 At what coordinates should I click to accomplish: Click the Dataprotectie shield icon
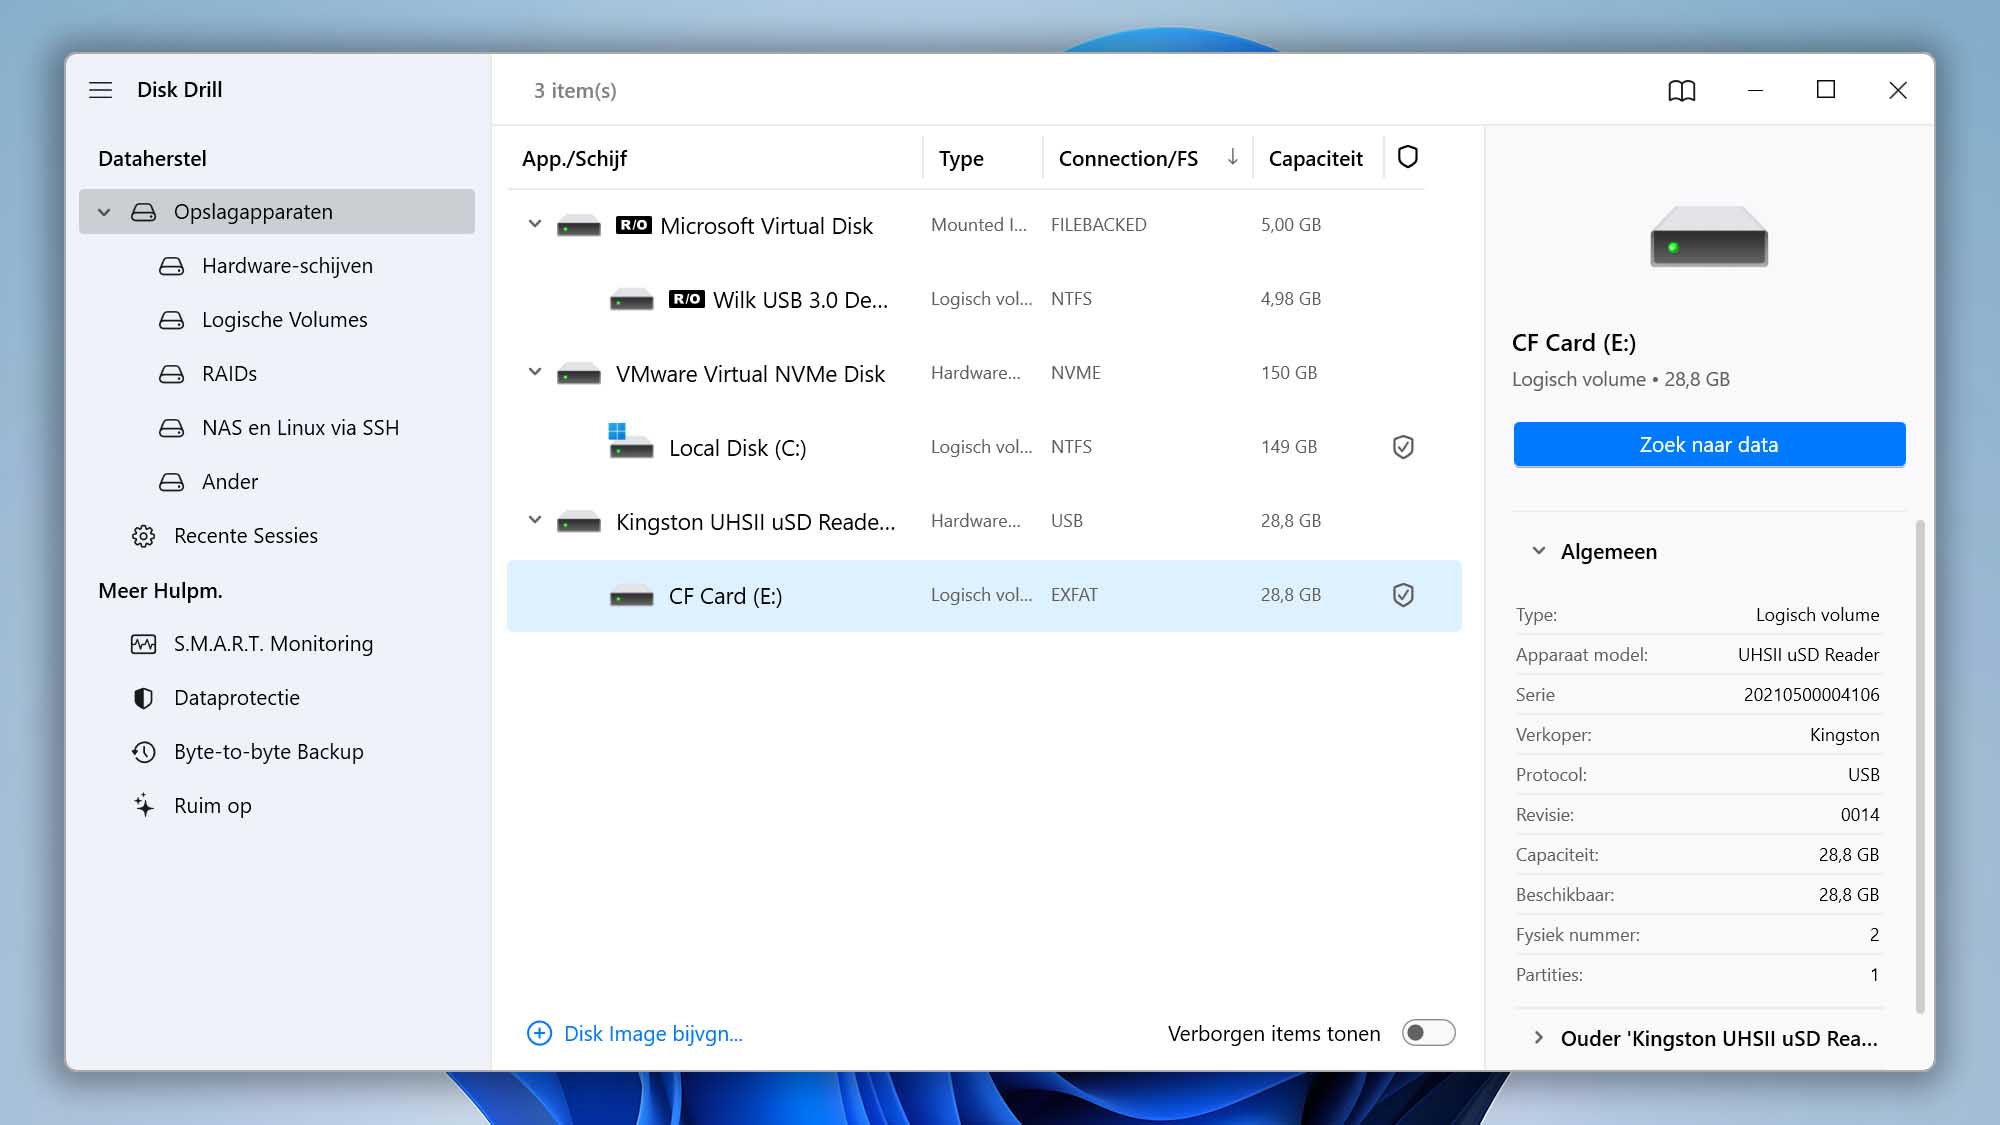click(x=144, y=698)
